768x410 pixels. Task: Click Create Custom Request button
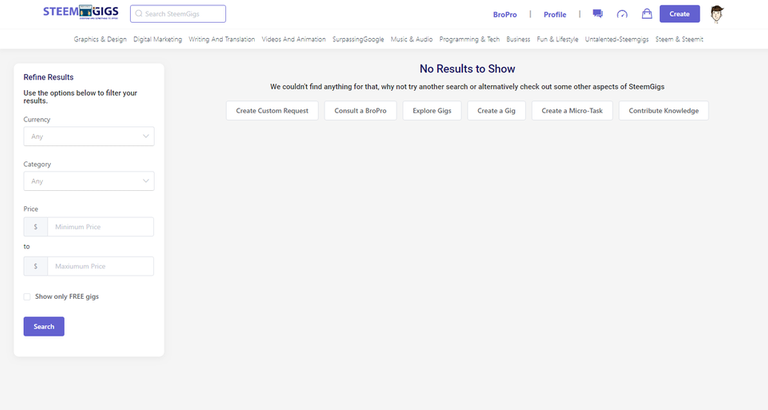(x=272, y=111)
